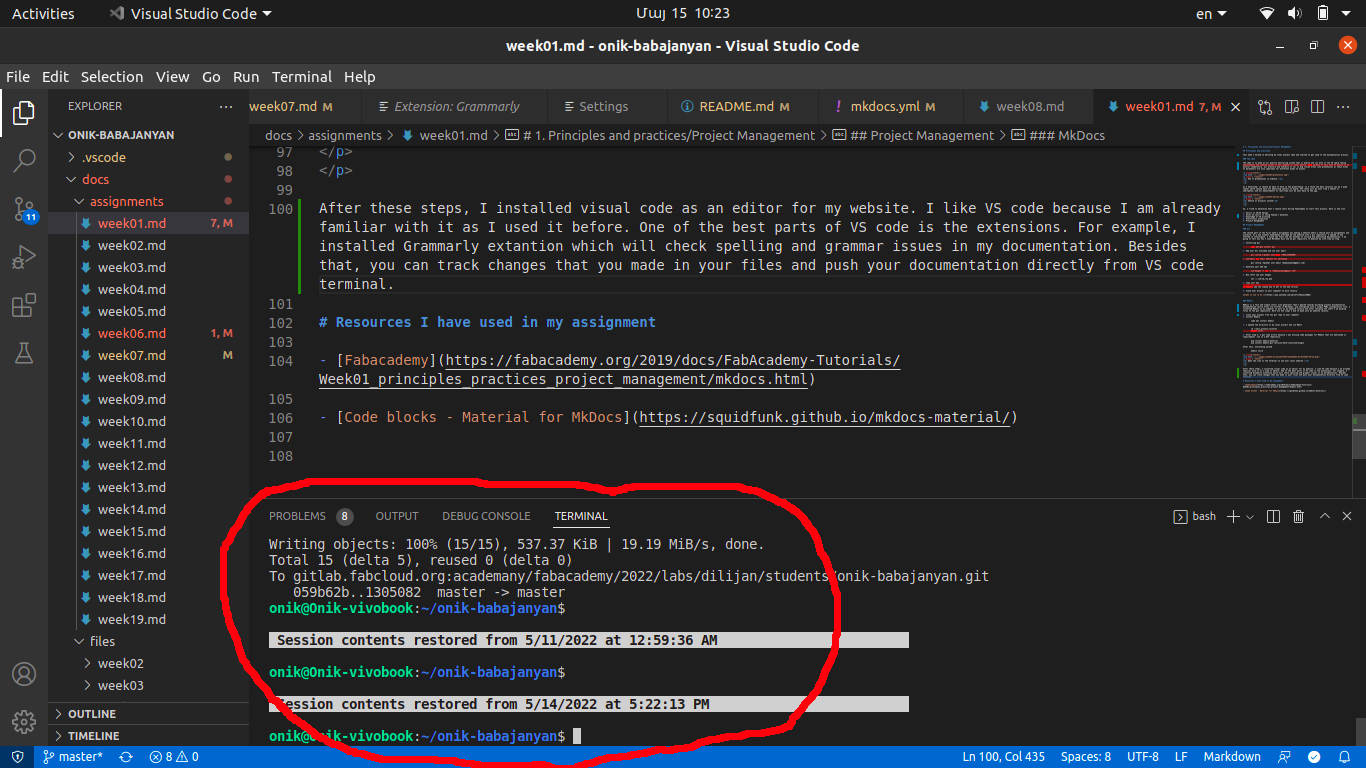Image resolution: width=1366 pixels, height=768 pixels.
Task: Kill the terminal with the trash icon
Action: (x=1299, y=516)
